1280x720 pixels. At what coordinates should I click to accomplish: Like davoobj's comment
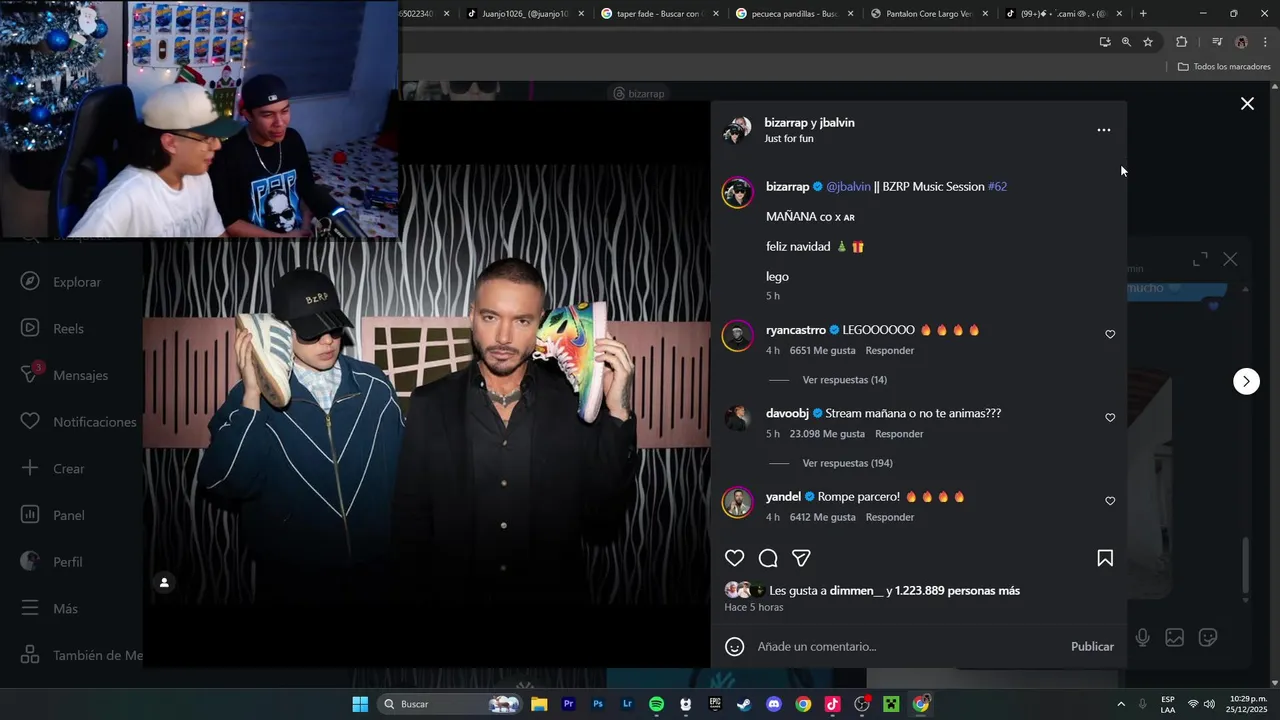(1110, 418)
